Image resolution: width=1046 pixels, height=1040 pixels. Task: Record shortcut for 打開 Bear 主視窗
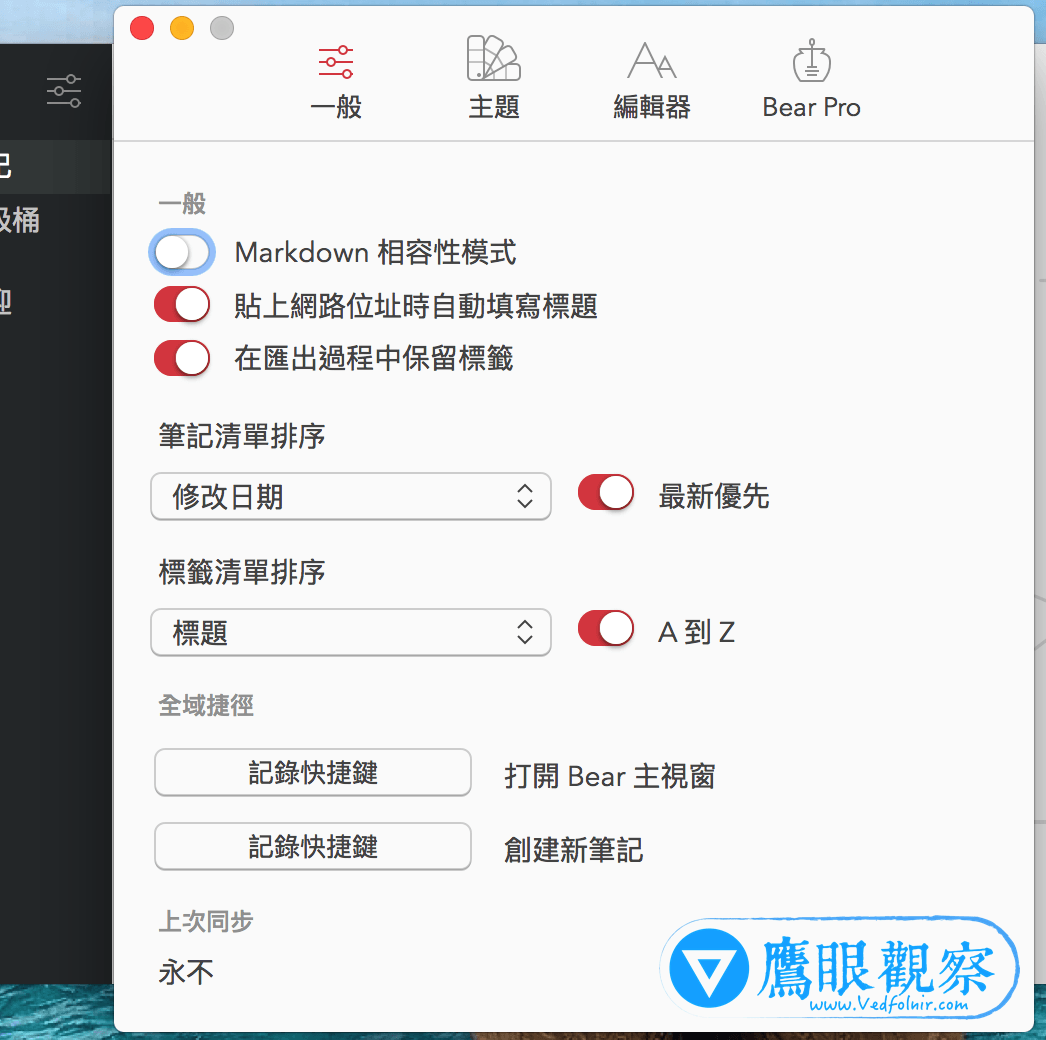click(x=313, y=772)
